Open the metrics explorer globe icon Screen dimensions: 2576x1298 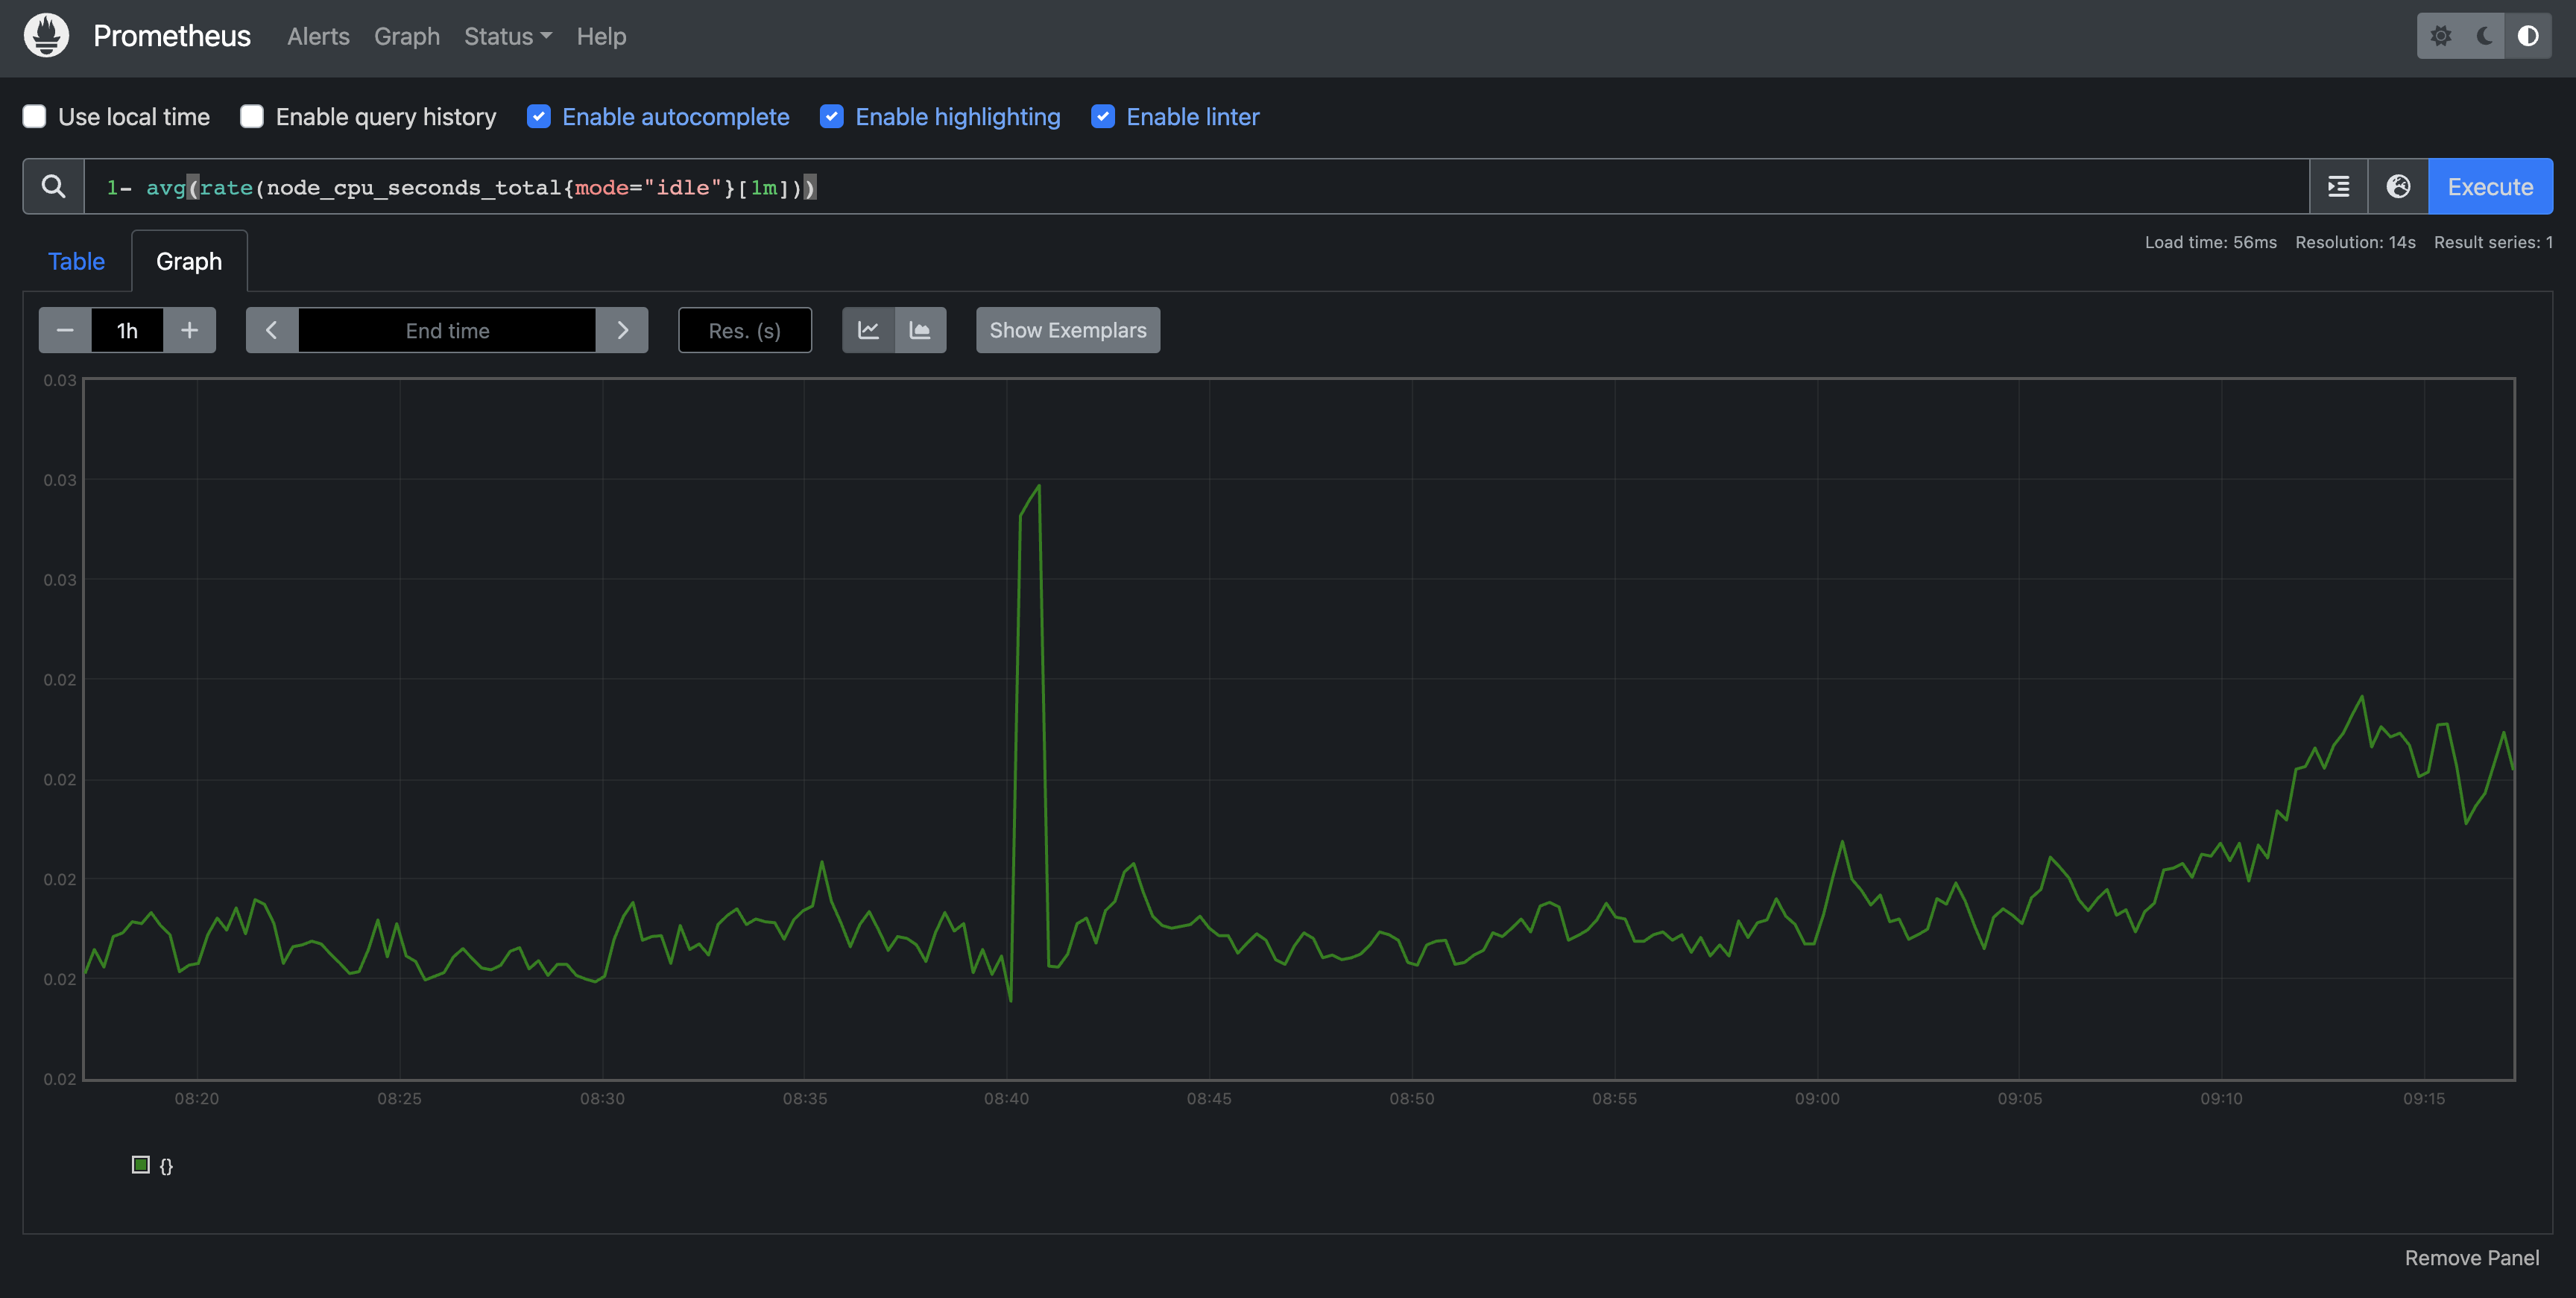click(2398, 187)
